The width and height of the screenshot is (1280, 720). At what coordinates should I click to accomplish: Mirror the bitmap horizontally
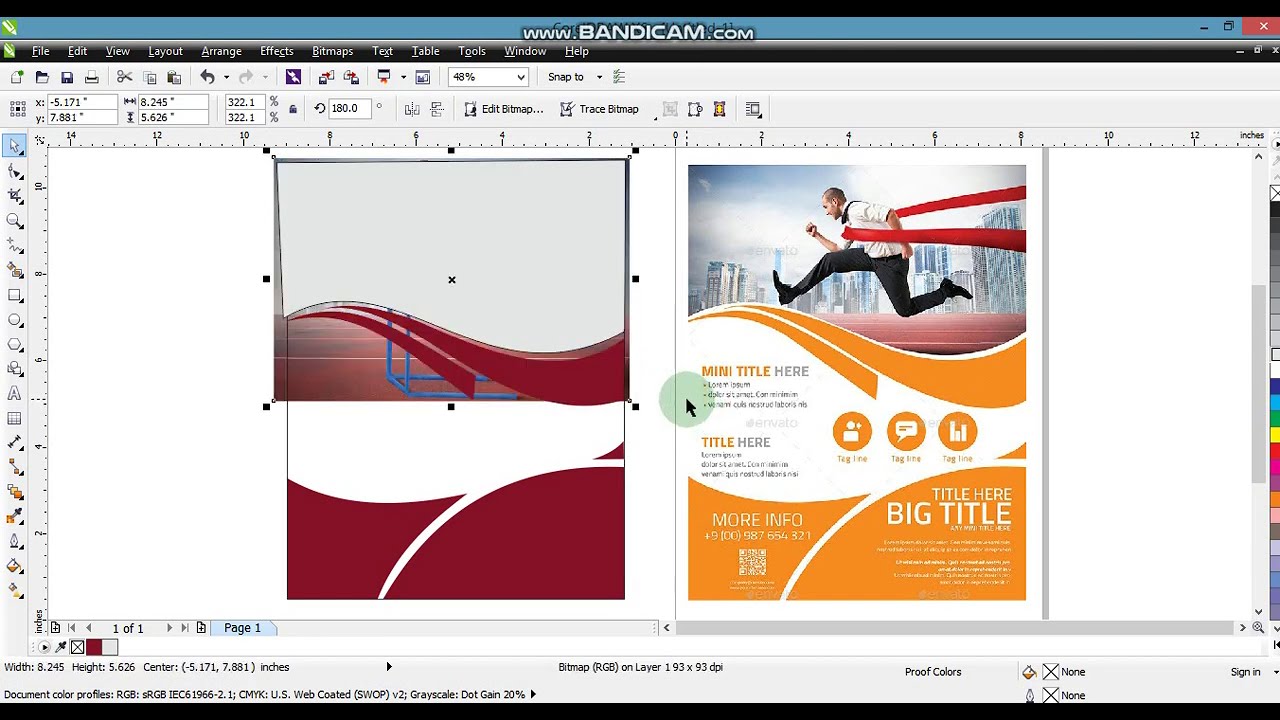pos(412,109)
